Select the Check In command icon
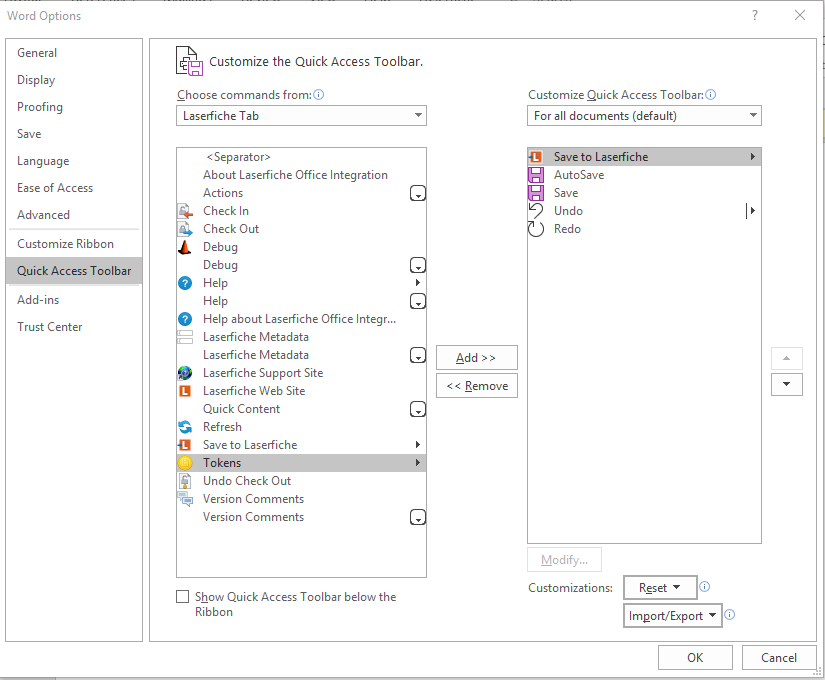The width and height of the screenshot is (825, 680). pyautogui.click(x=185, y=211)
